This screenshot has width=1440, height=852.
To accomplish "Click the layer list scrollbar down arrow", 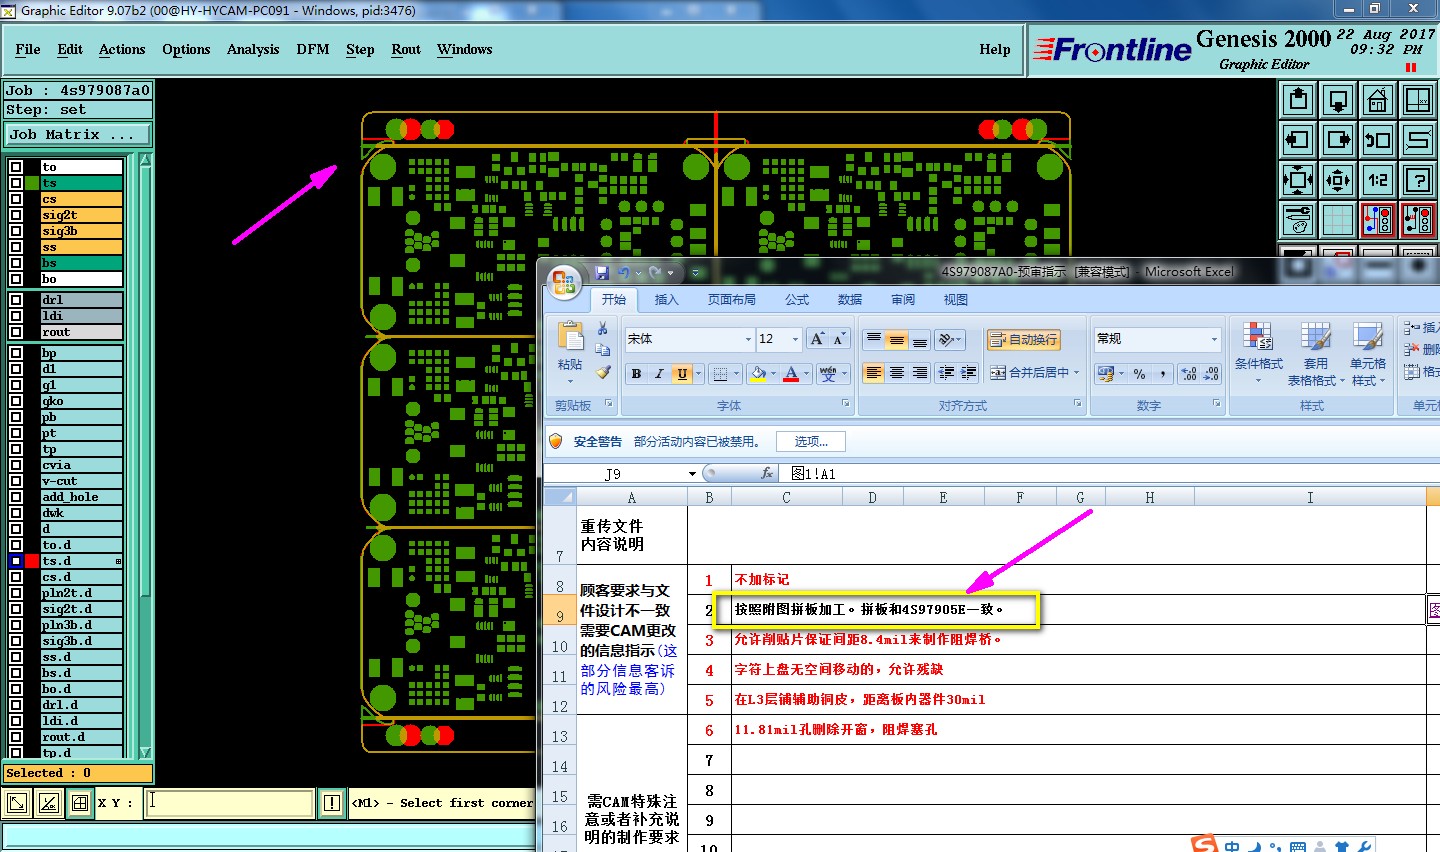I will [145, 752].
